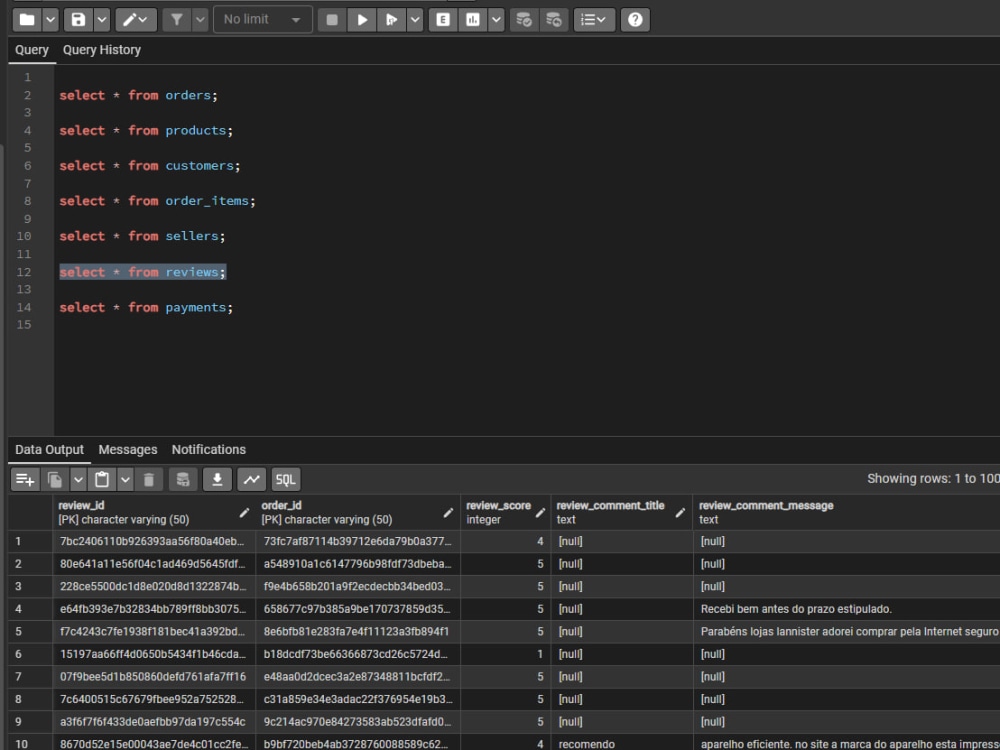This screenshot has width=1000, height=750.
Task: Click editor line 'select * from customers;'
Action: pyautogui.click(x=150, y=165)
